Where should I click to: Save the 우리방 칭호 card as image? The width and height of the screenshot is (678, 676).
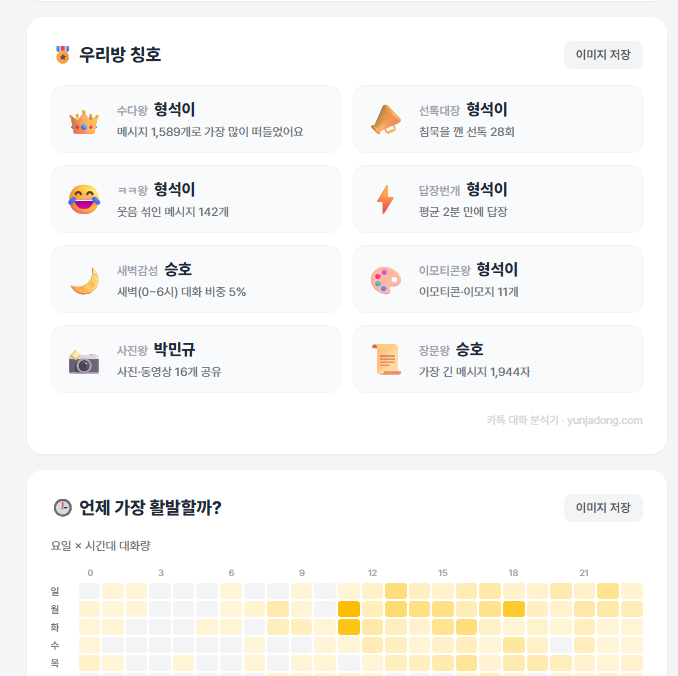click(603, 55)
